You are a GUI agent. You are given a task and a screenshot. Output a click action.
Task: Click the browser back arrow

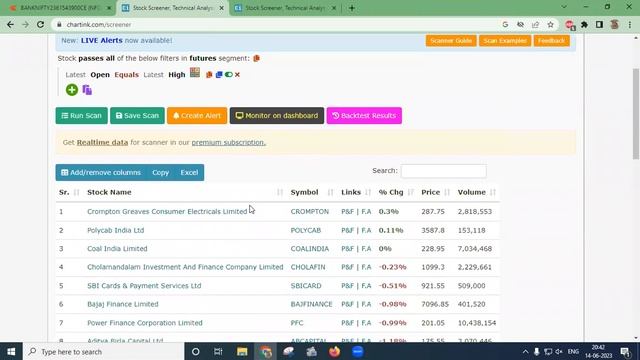tap(10, 24)
